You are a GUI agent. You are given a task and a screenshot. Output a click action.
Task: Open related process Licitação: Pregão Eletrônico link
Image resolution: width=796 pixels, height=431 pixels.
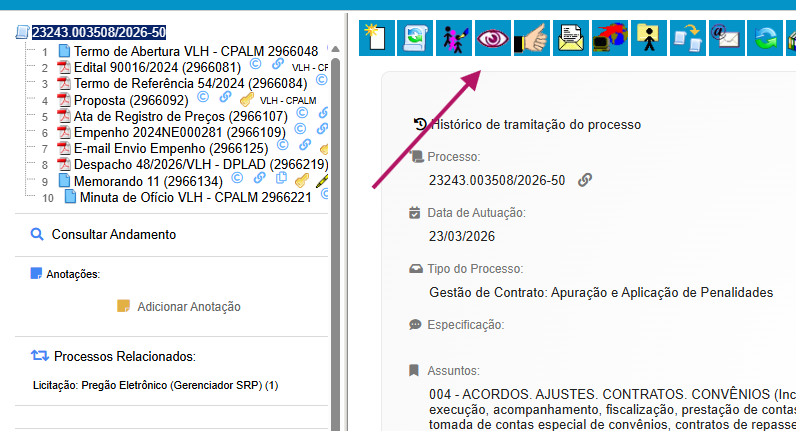155,385
